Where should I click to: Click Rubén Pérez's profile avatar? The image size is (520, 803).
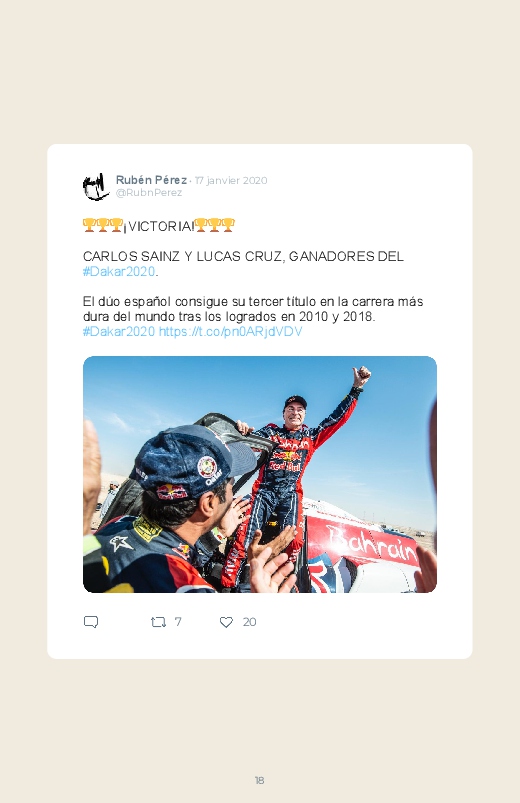[x=96, y=186]
